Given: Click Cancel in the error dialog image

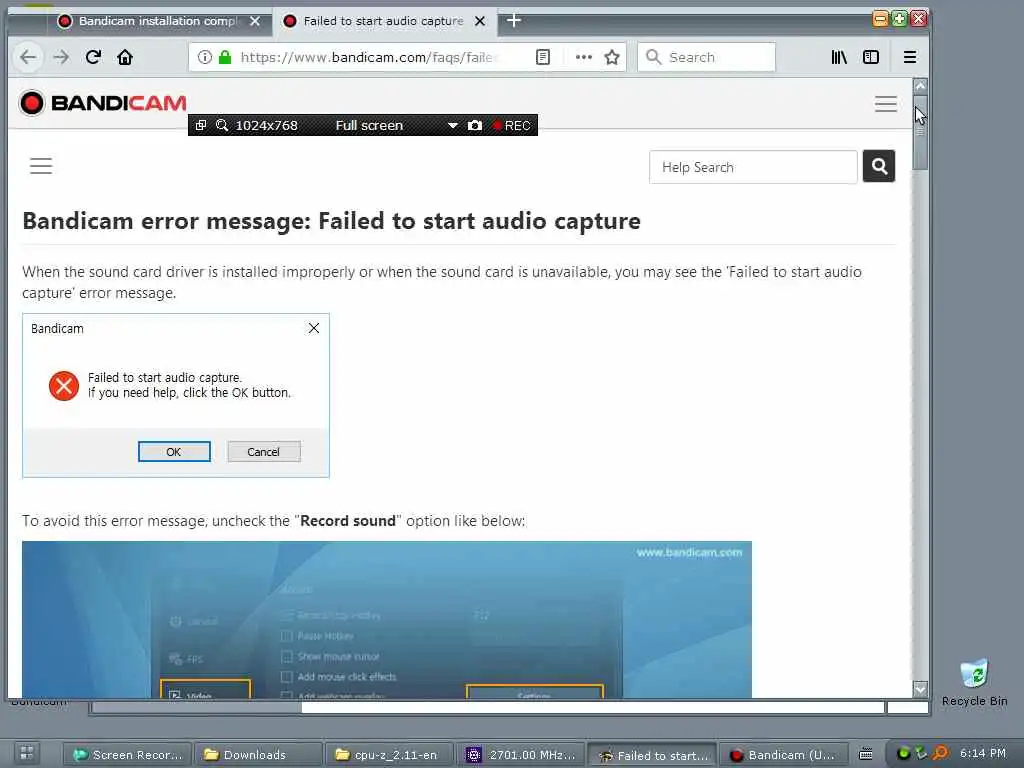Looking at the screenshot, I should 263,452.
